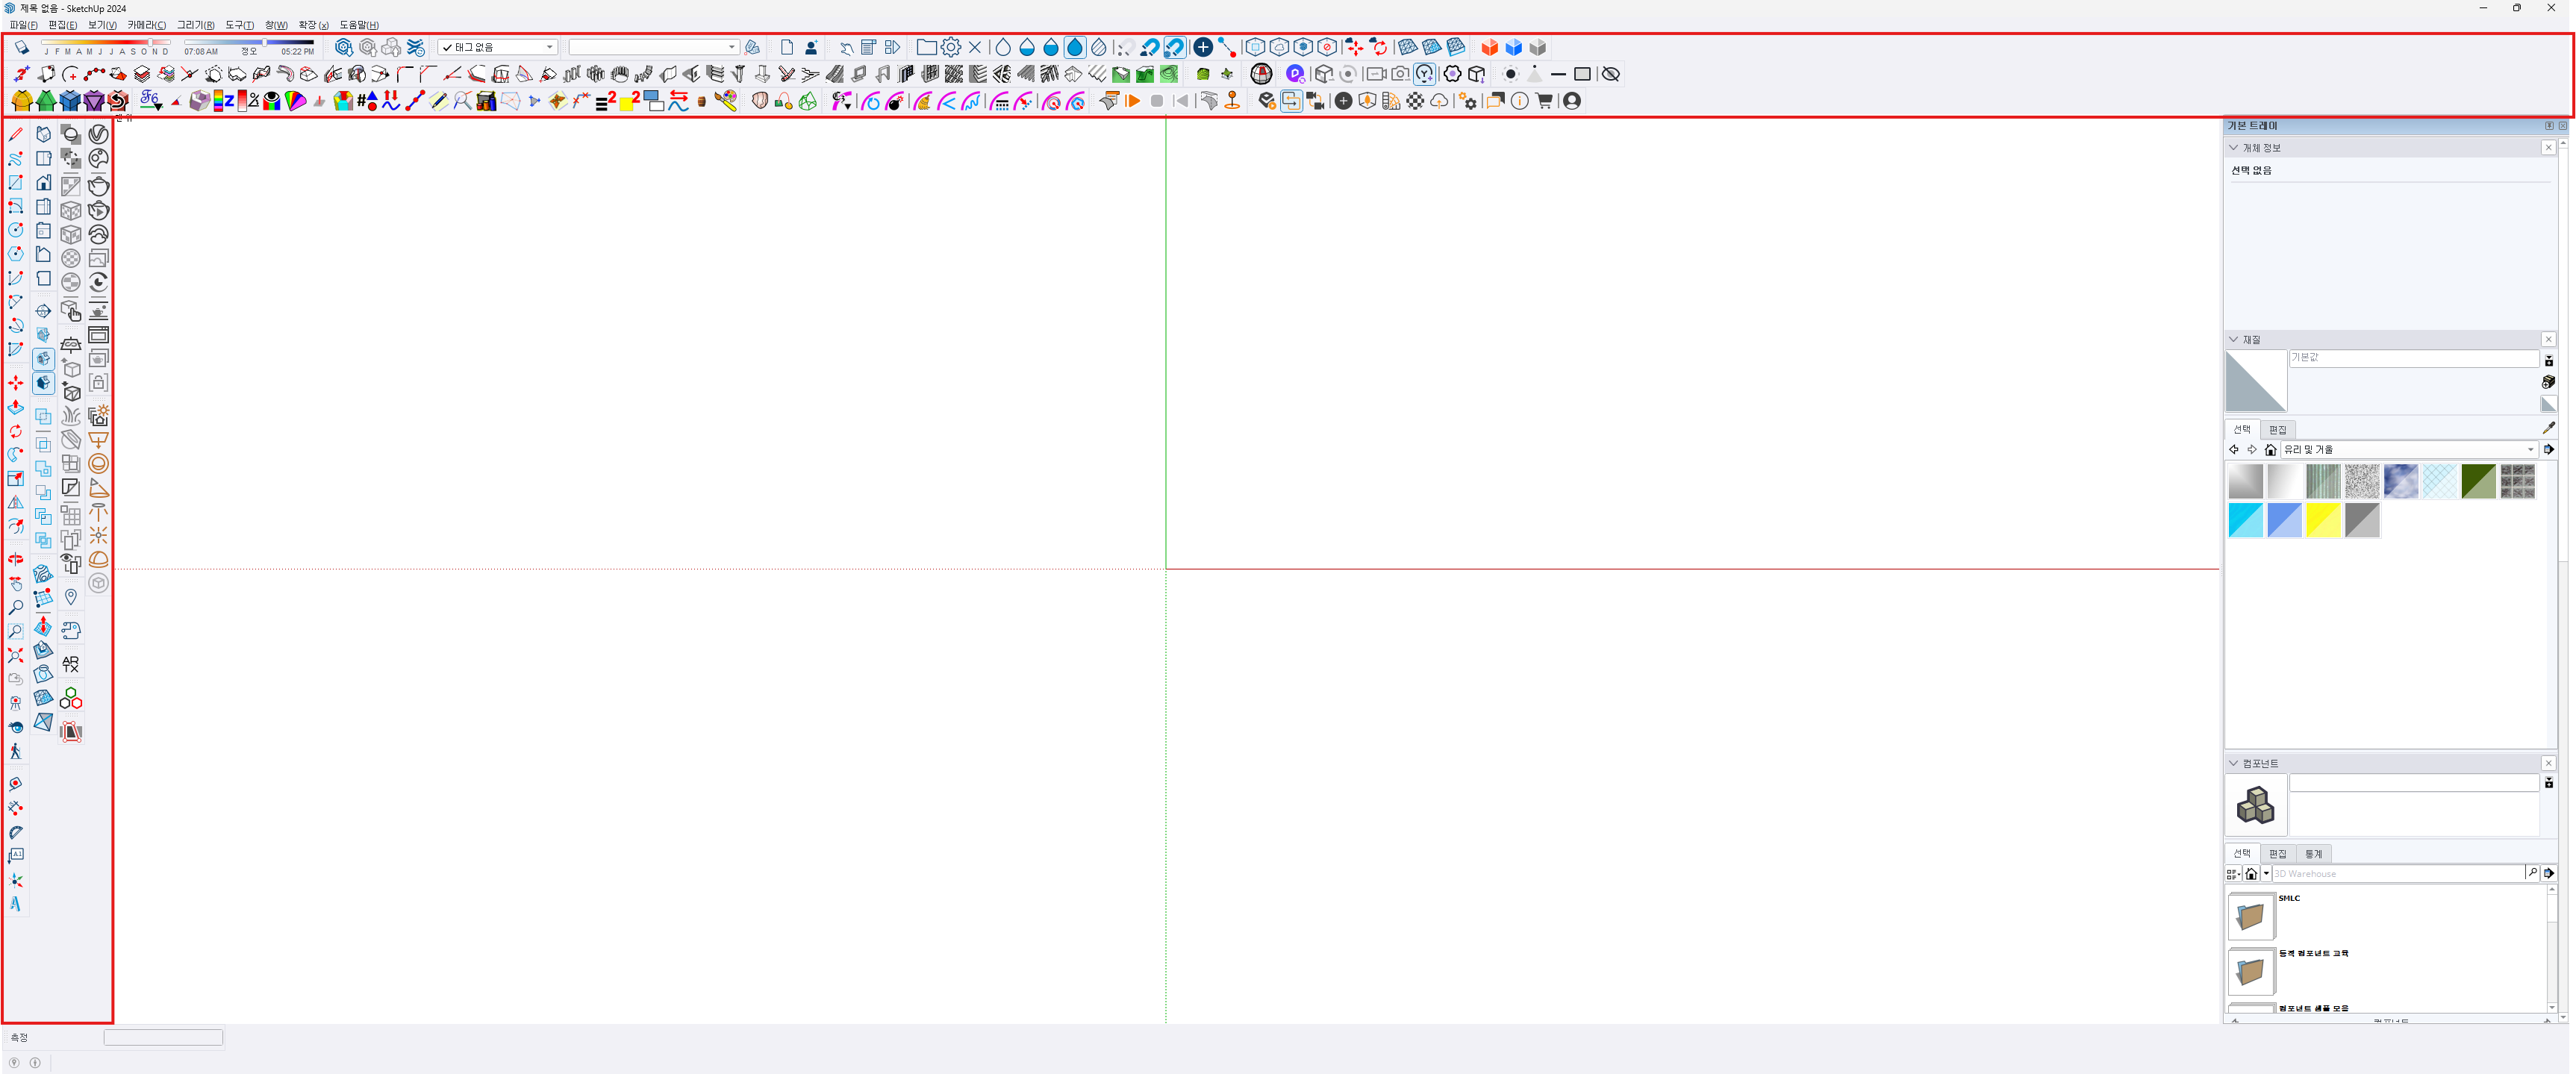
Task: Click the shopping cart Extension Warehouse icon
Action: [x=1544, y=101]
